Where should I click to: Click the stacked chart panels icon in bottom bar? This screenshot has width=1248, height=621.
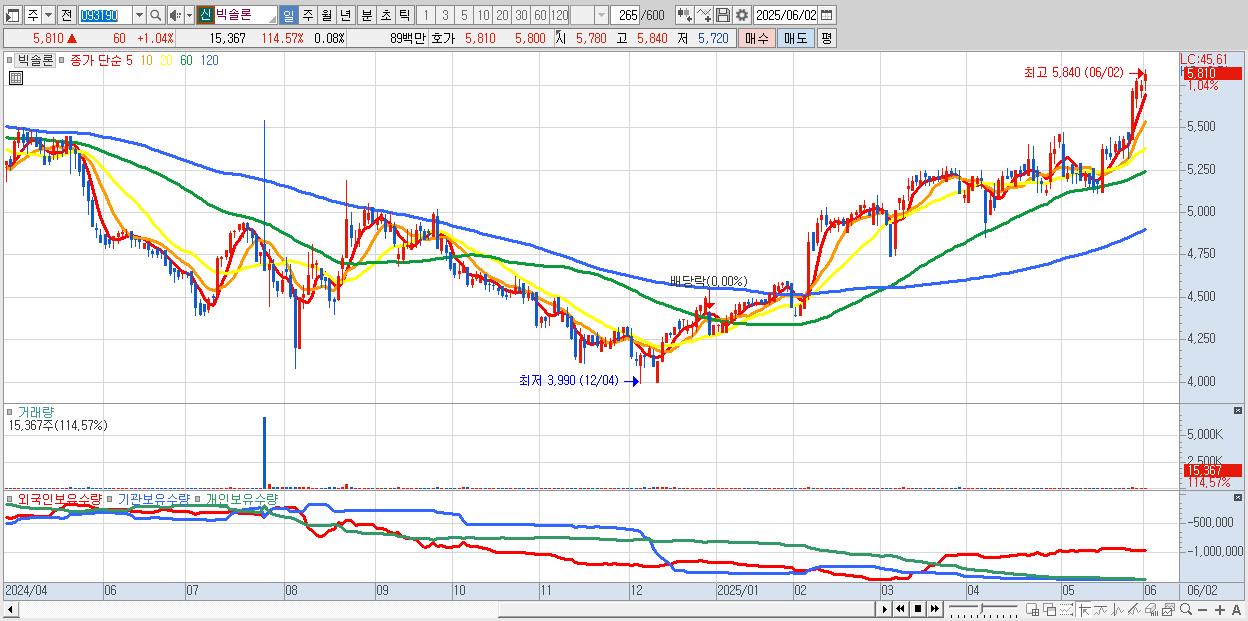coord(1168,610)
